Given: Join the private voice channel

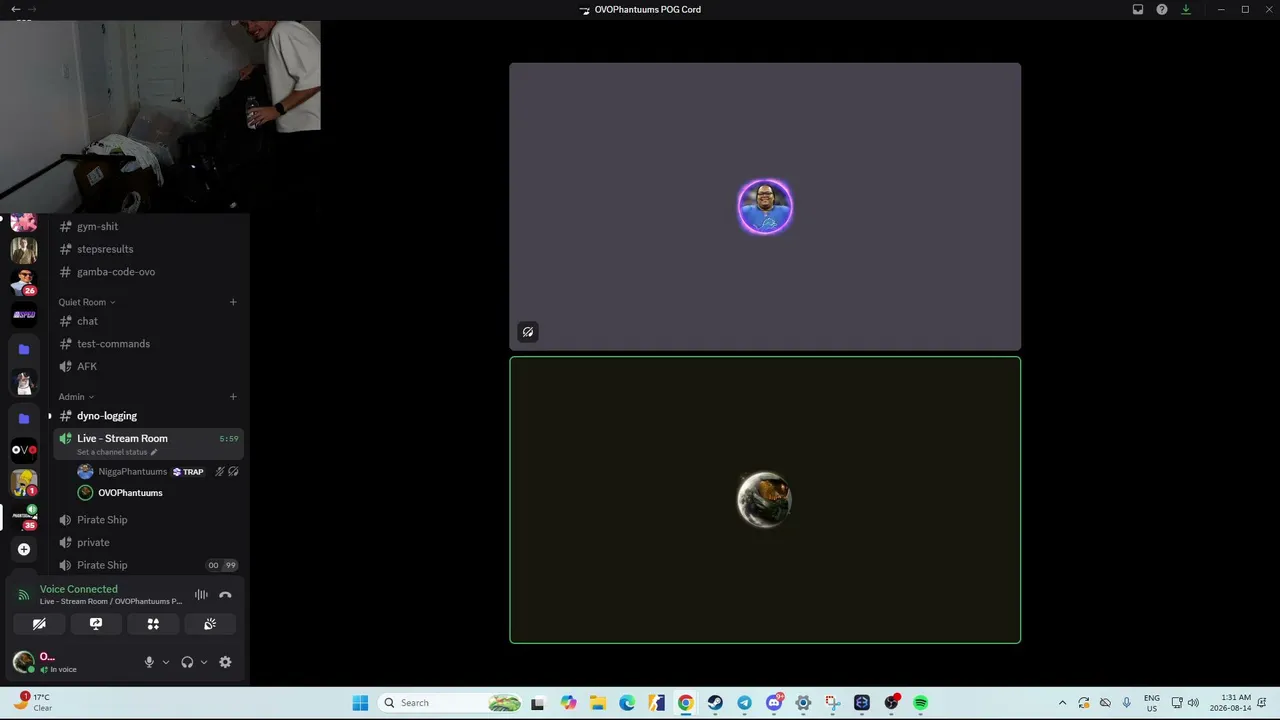Looking at the screenshot, I should point(148,542).
